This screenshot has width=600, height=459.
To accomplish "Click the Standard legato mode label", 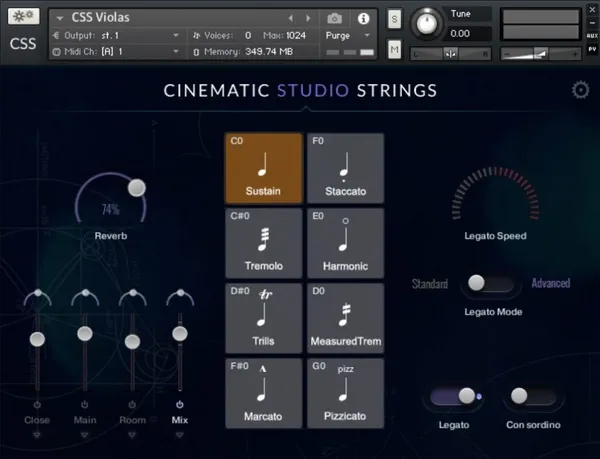I will coord(430,284).
